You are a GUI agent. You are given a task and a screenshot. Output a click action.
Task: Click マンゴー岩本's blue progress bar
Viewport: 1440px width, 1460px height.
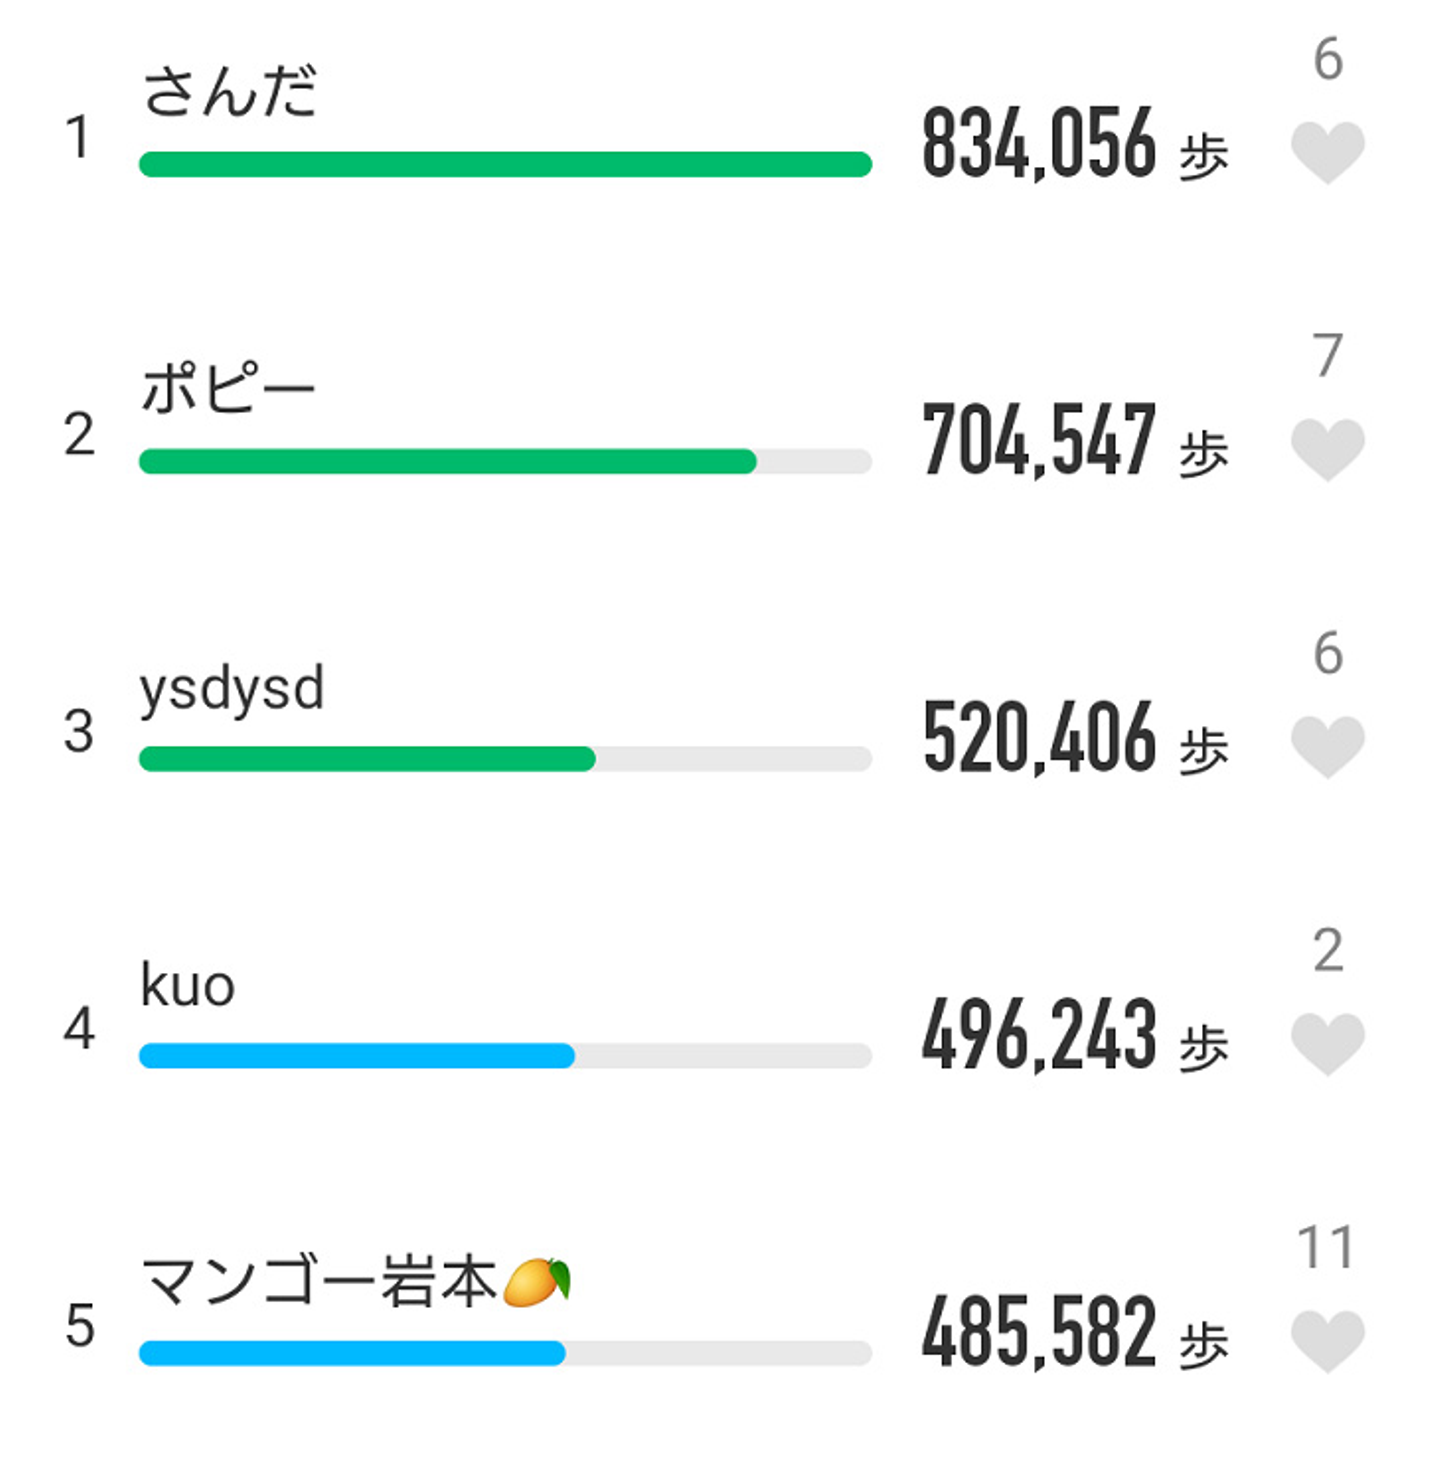coord(352,1353)
